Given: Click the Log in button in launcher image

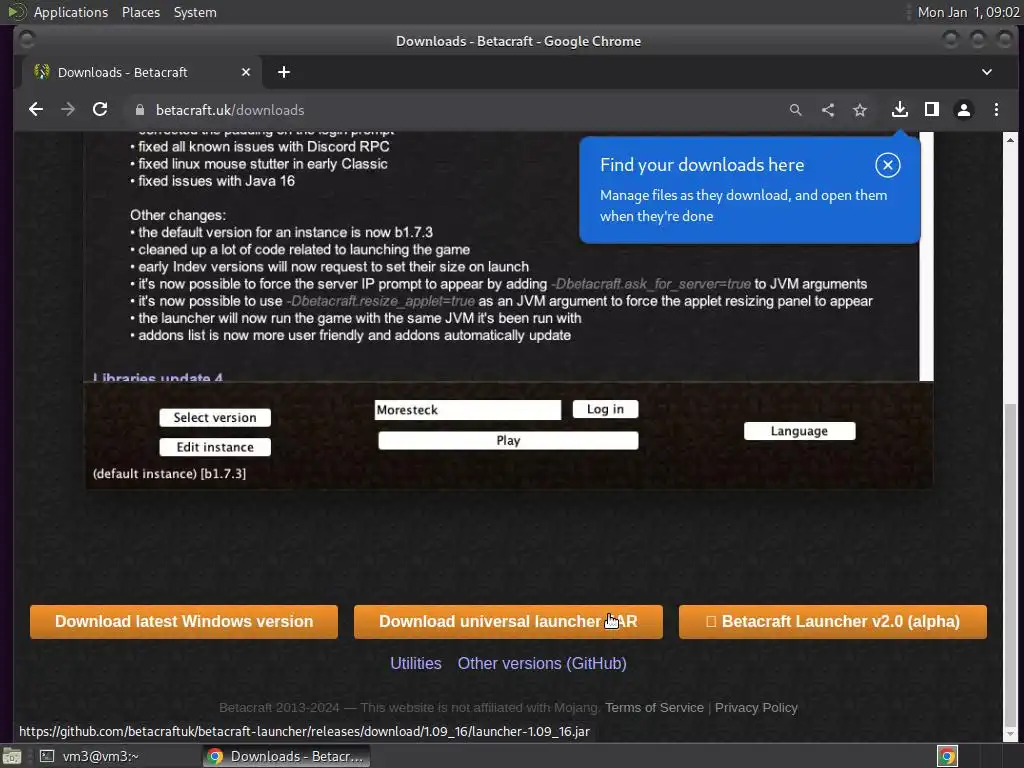Looking at the screenshot, I should [x=605, y=409].
